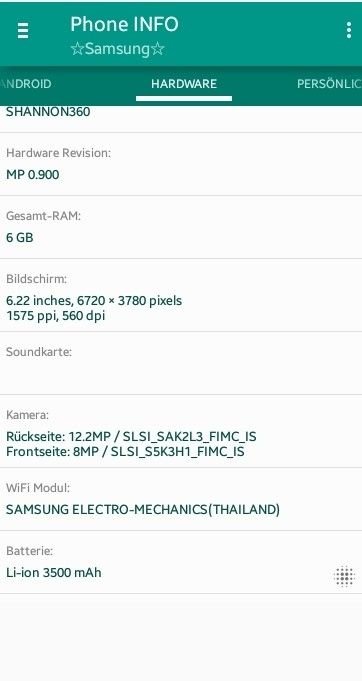Open the three-dot overflow menu
Screen dimensions: 362x681
(x=349, y=30)
